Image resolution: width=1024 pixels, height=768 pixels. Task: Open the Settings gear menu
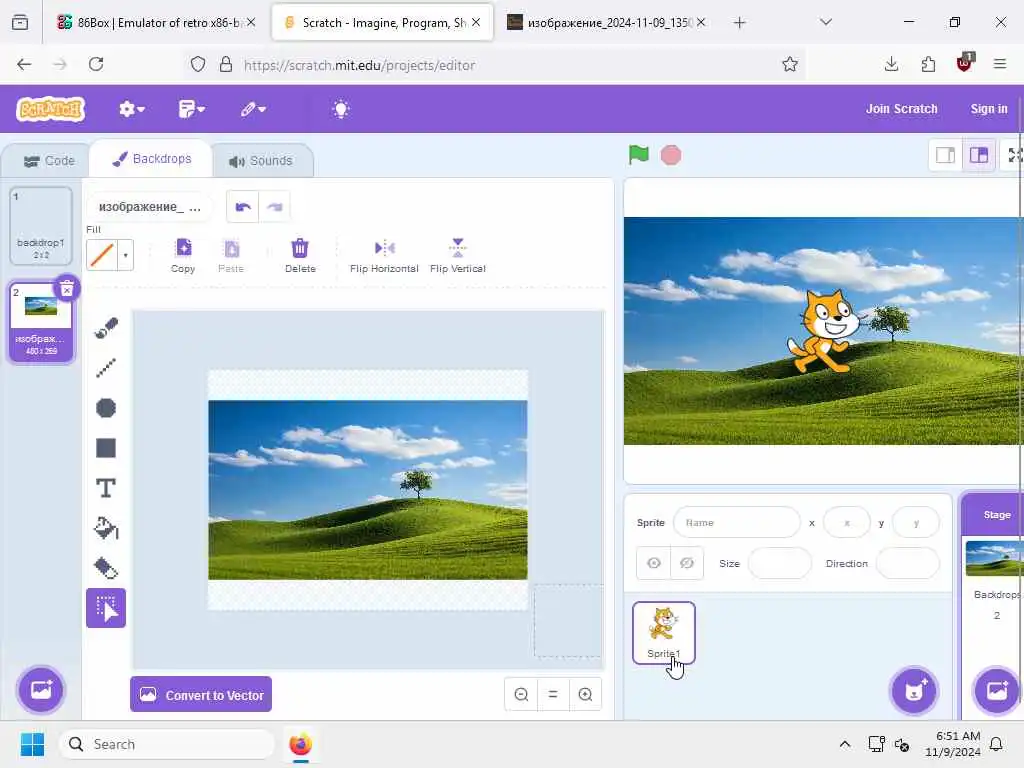coord(131,109)
